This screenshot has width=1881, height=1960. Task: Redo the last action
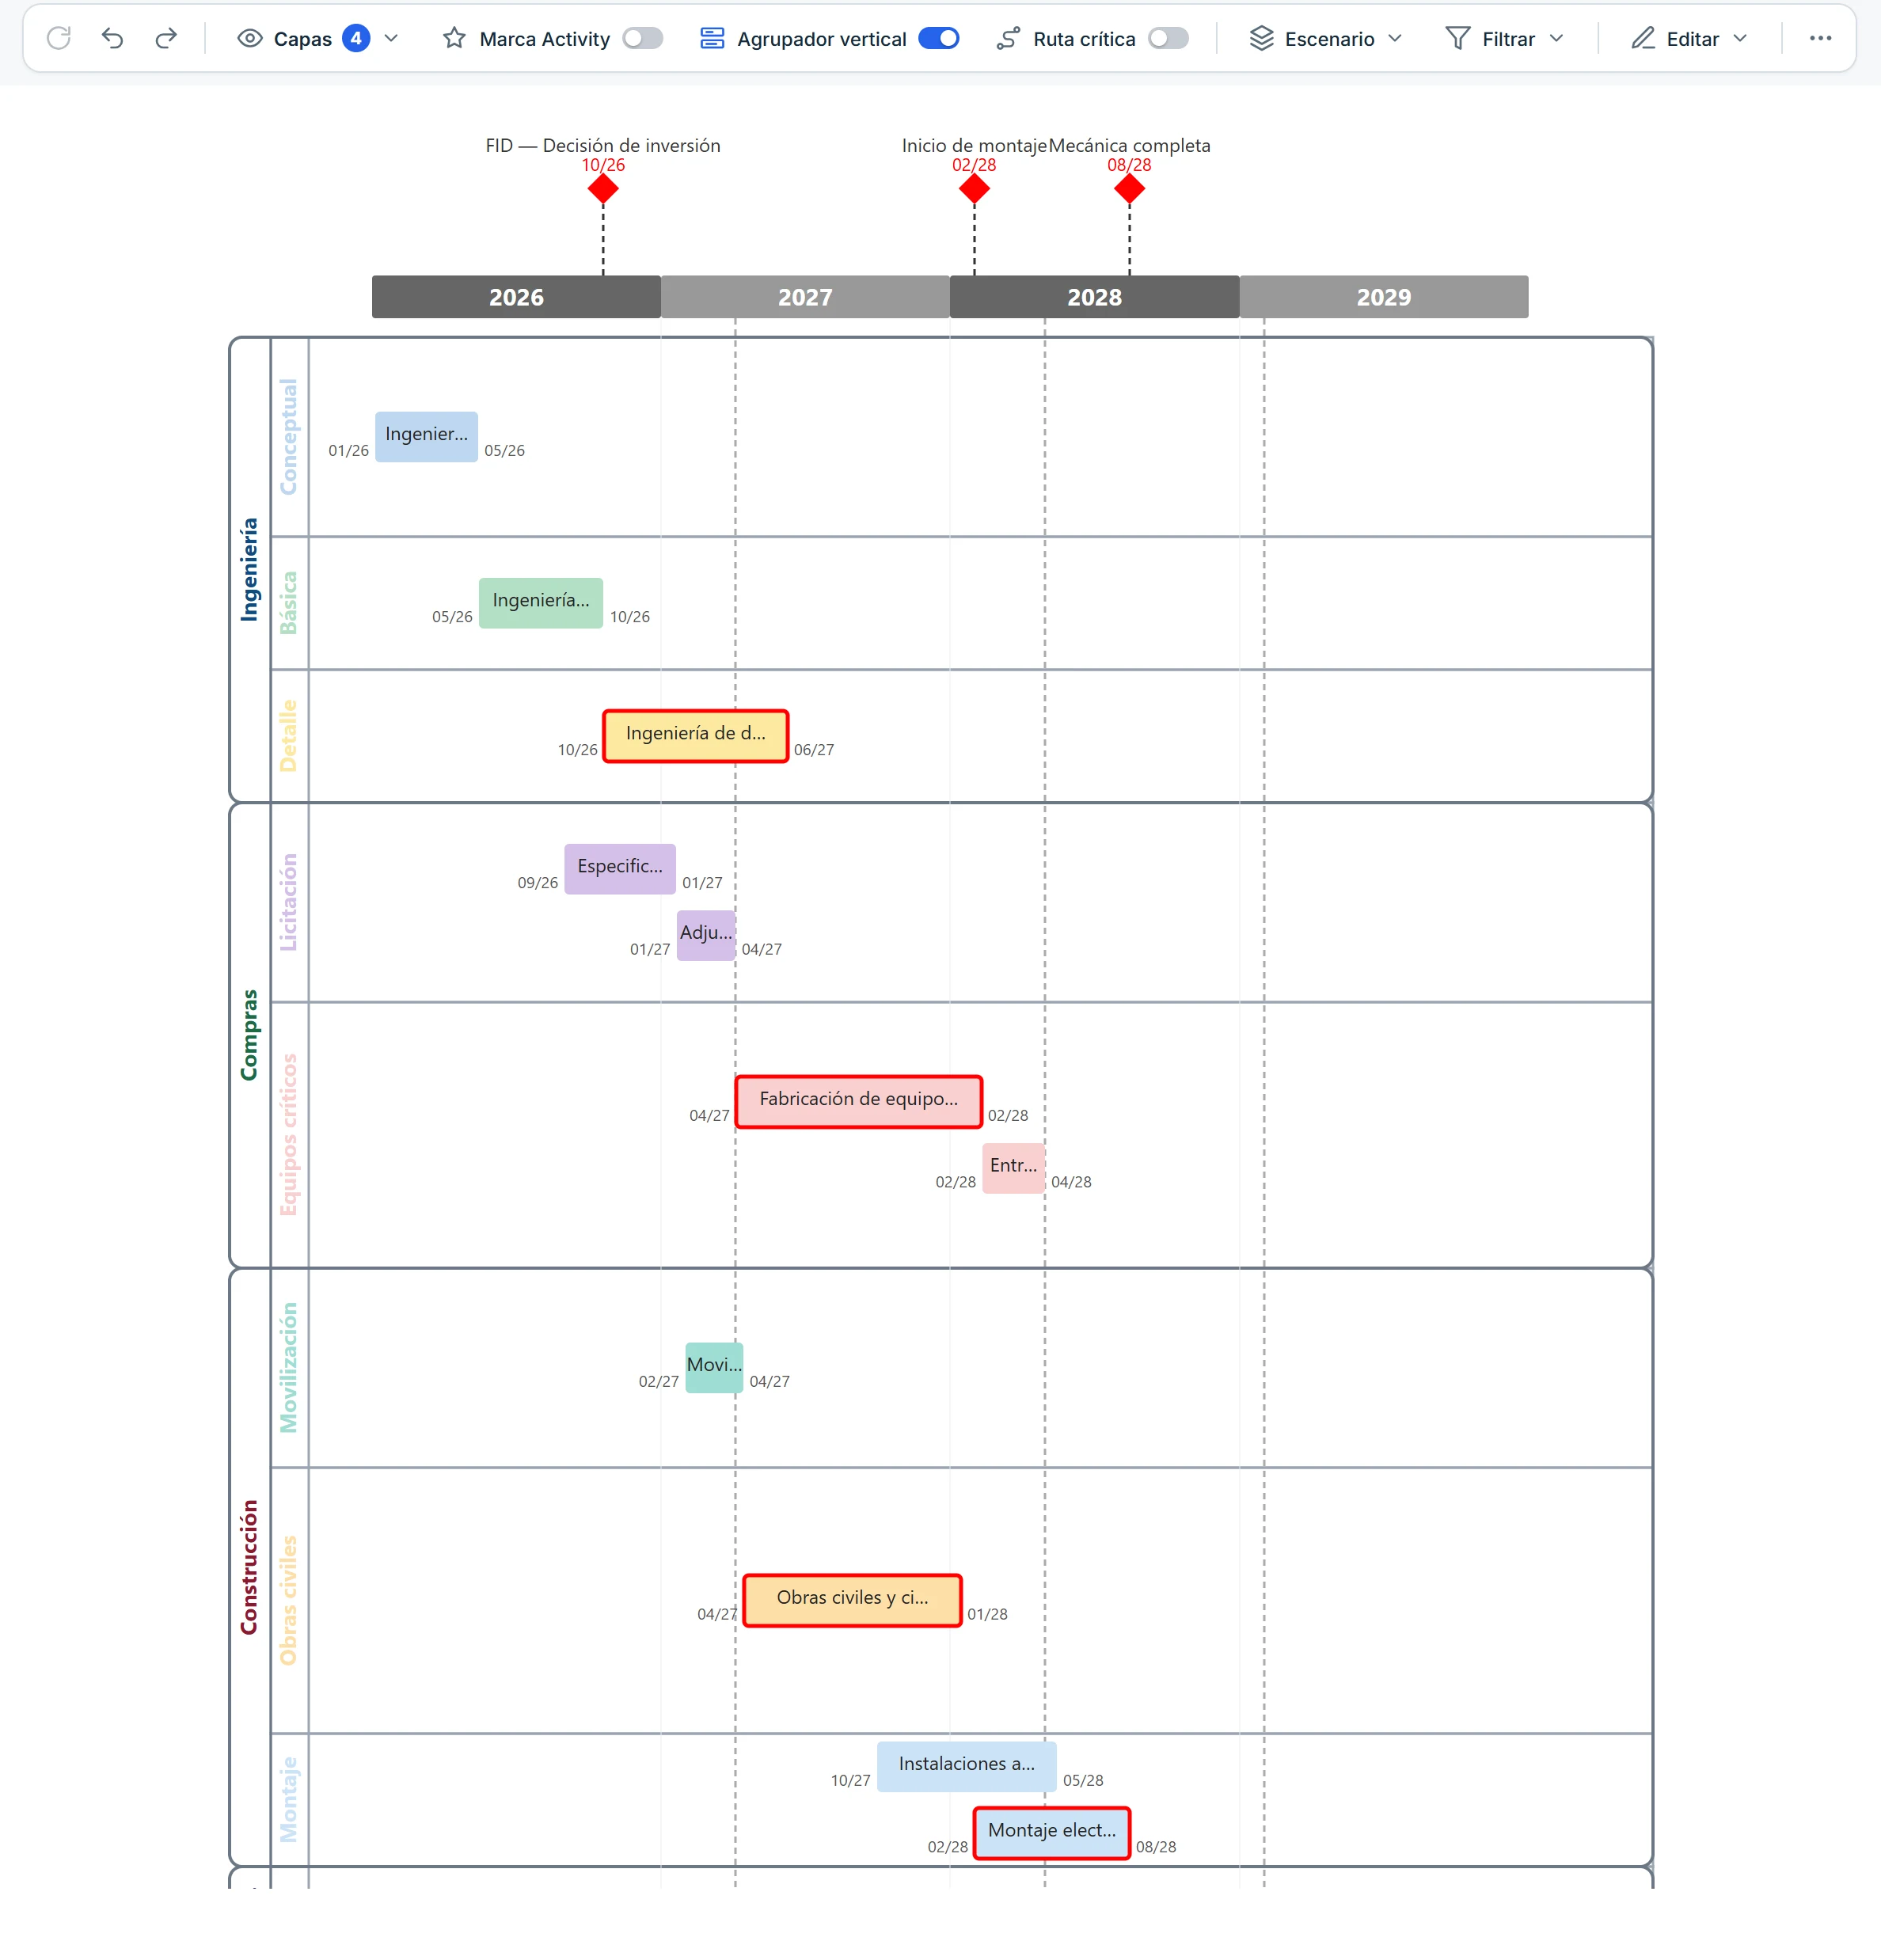coord(166,38)
